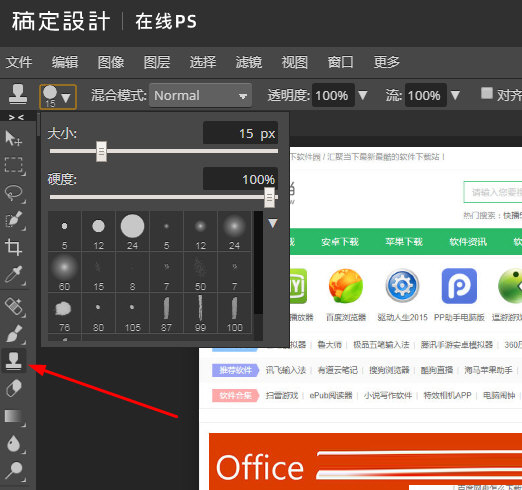Open the 视图 menu

(x=295, y=62)
